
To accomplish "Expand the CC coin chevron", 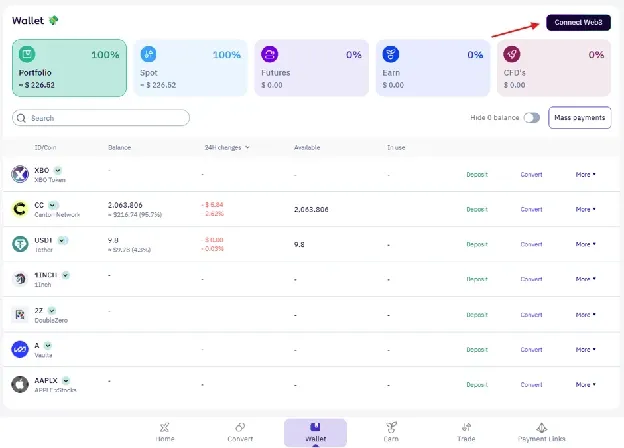I will [x=52, y=205].
